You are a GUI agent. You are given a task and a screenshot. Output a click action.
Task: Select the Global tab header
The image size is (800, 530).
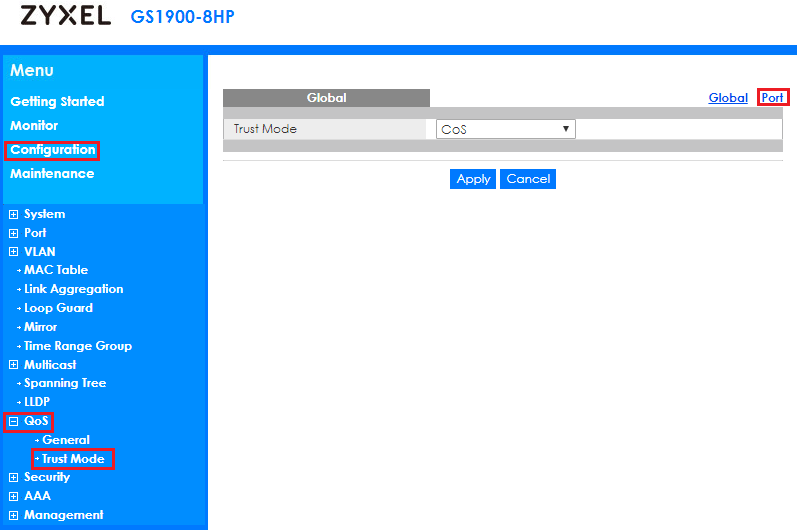pyautogui.click(x=326, y=98)
